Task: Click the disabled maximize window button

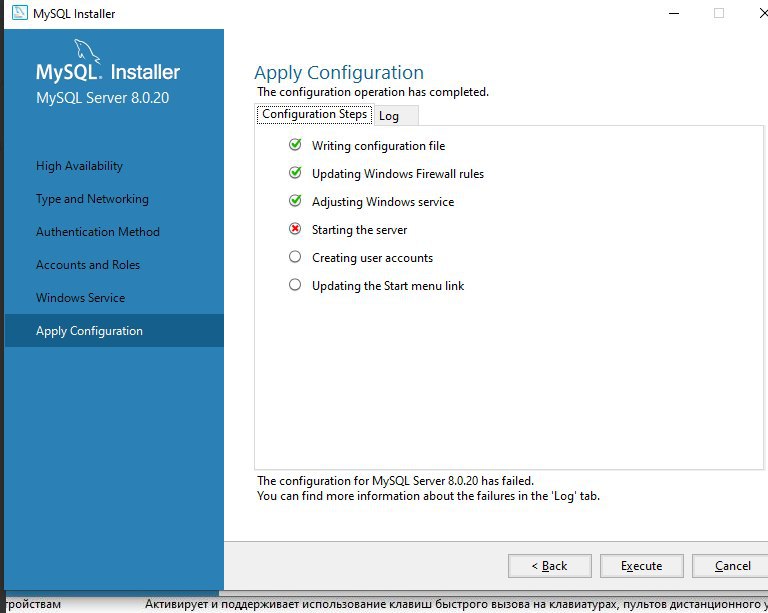Action: coord(719,13)
